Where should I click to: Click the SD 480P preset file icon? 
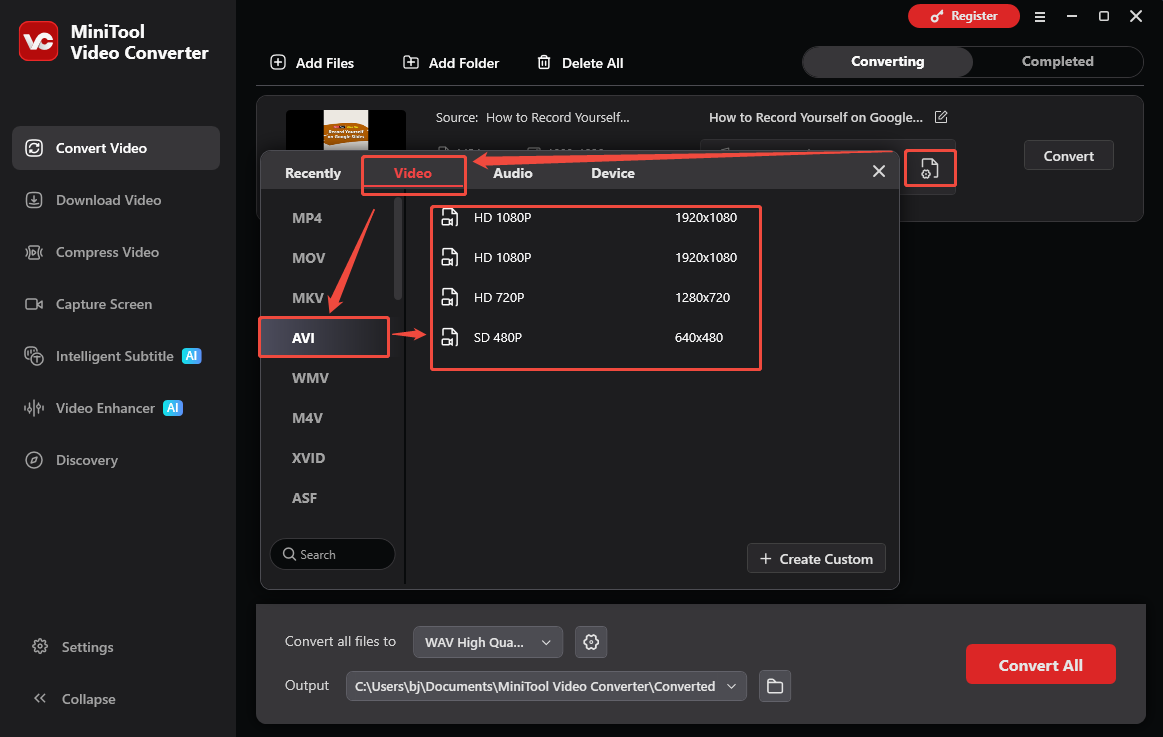tap(449, 337)
